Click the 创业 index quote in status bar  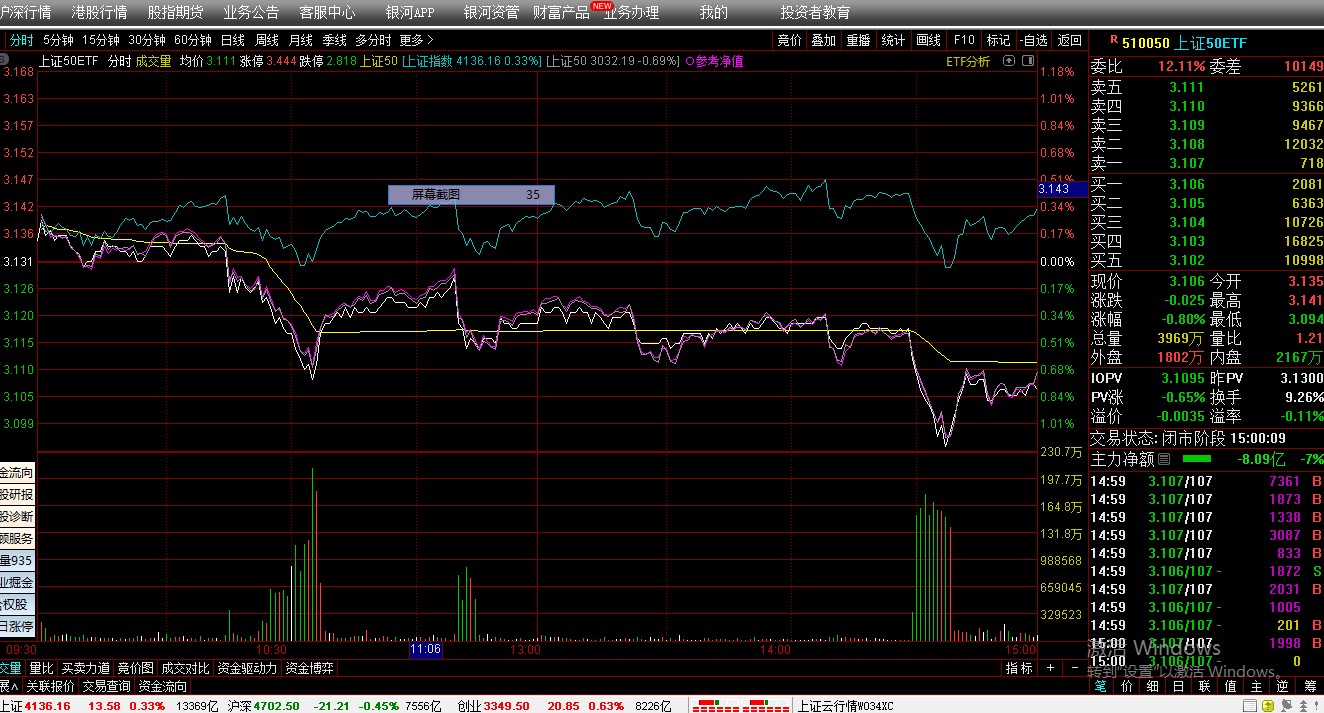click(564, 706)
